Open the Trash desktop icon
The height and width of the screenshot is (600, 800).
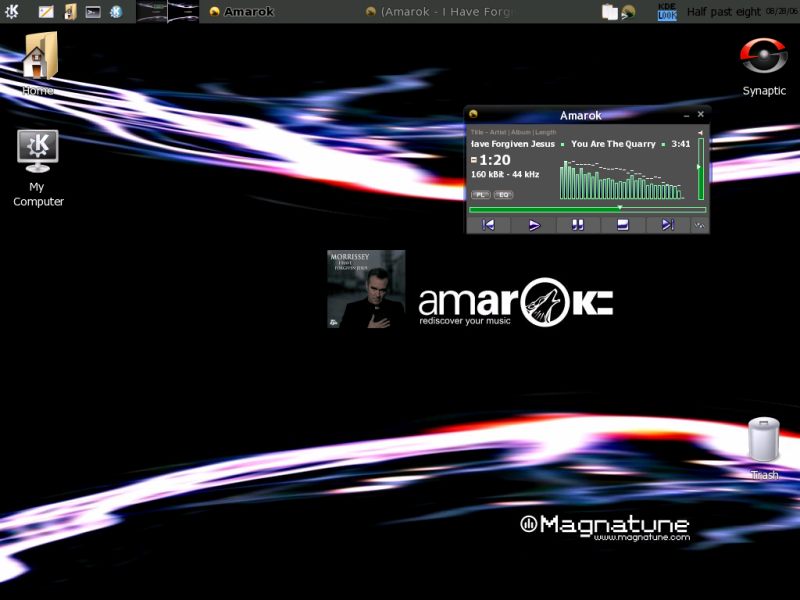pyautogui.click(x=764, y=449)
